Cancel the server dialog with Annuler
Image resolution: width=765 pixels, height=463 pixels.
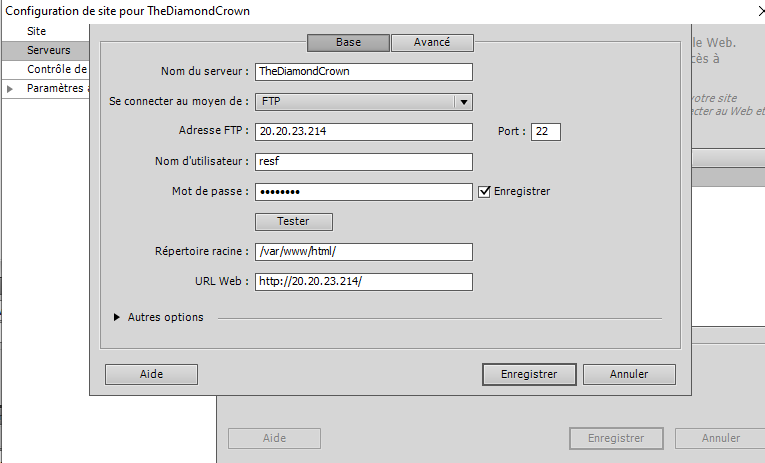(629, 374)
